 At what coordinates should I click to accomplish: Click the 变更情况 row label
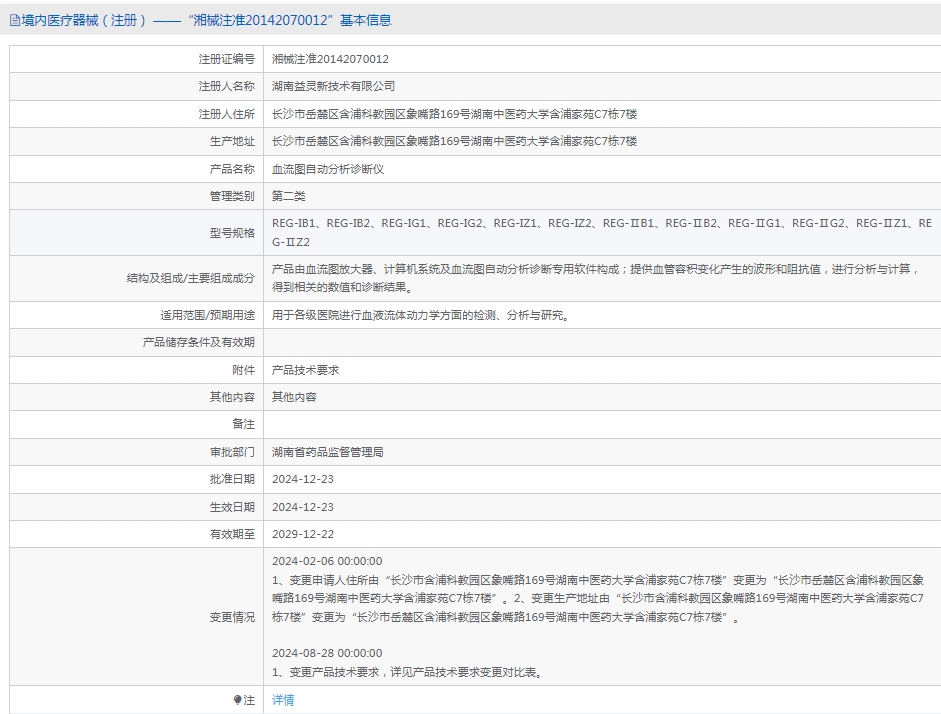[x=231, y=617]
